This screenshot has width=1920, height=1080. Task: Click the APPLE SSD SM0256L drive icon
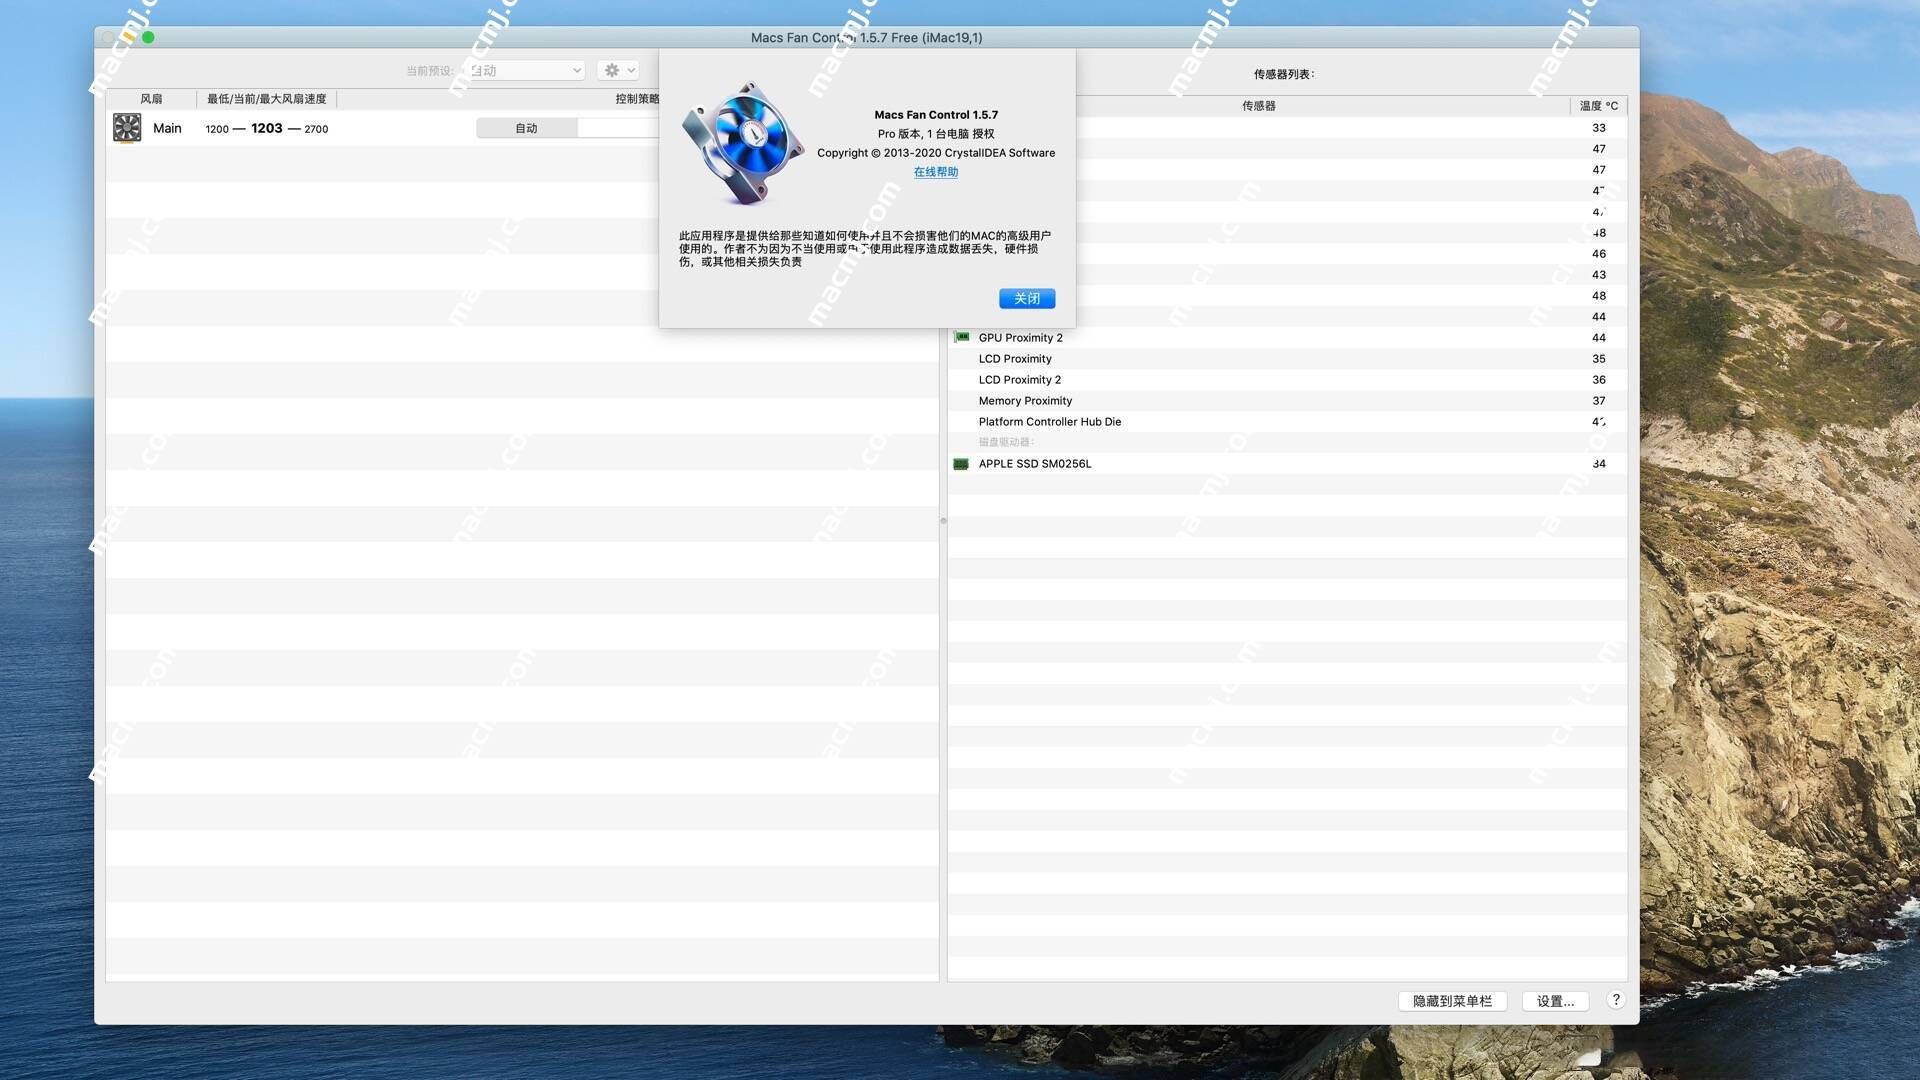coord(961,464)
